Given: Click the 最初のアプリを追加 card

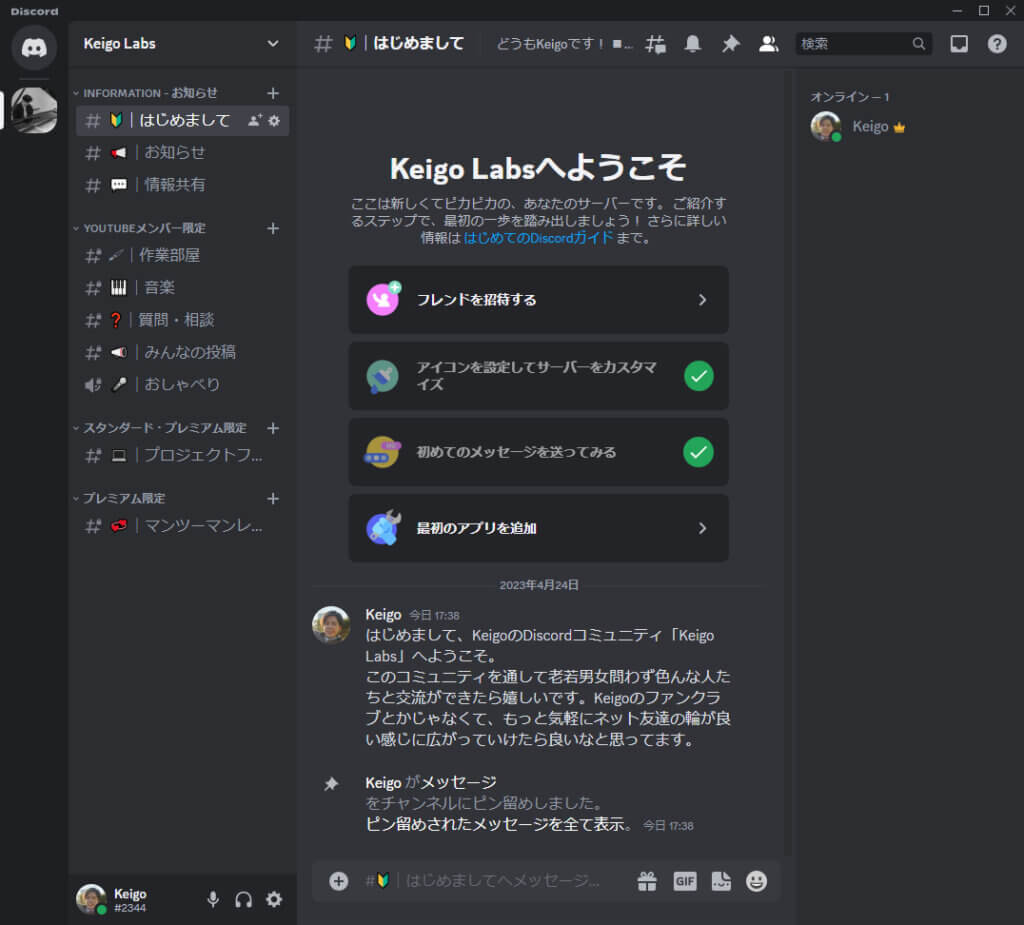Looking at the screenshot, I should tap(538, 528).
